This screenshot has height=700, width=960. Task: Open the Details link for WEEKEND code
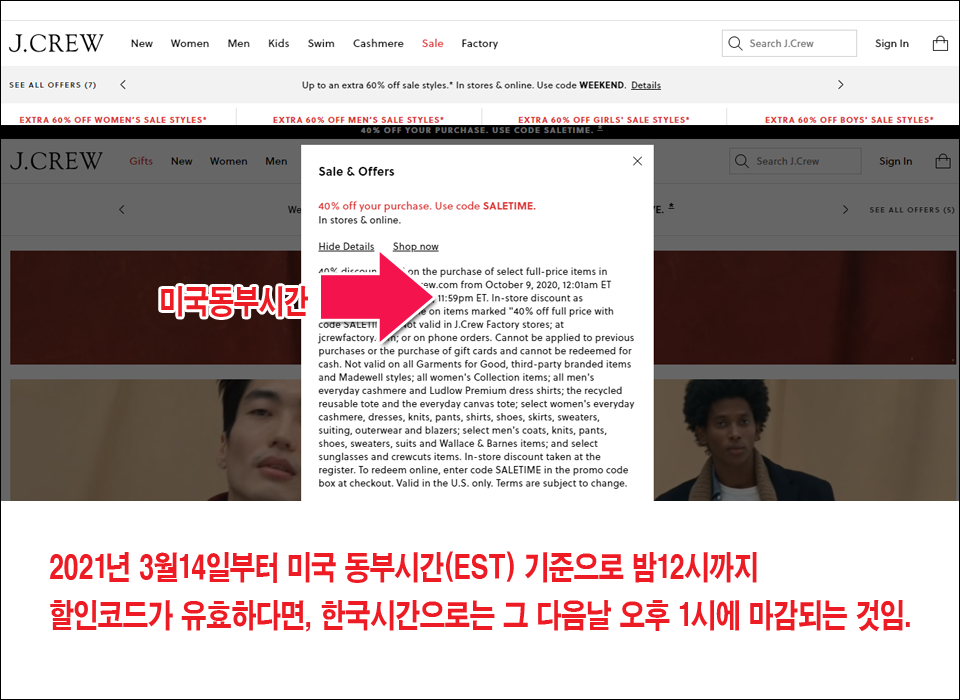646,85
